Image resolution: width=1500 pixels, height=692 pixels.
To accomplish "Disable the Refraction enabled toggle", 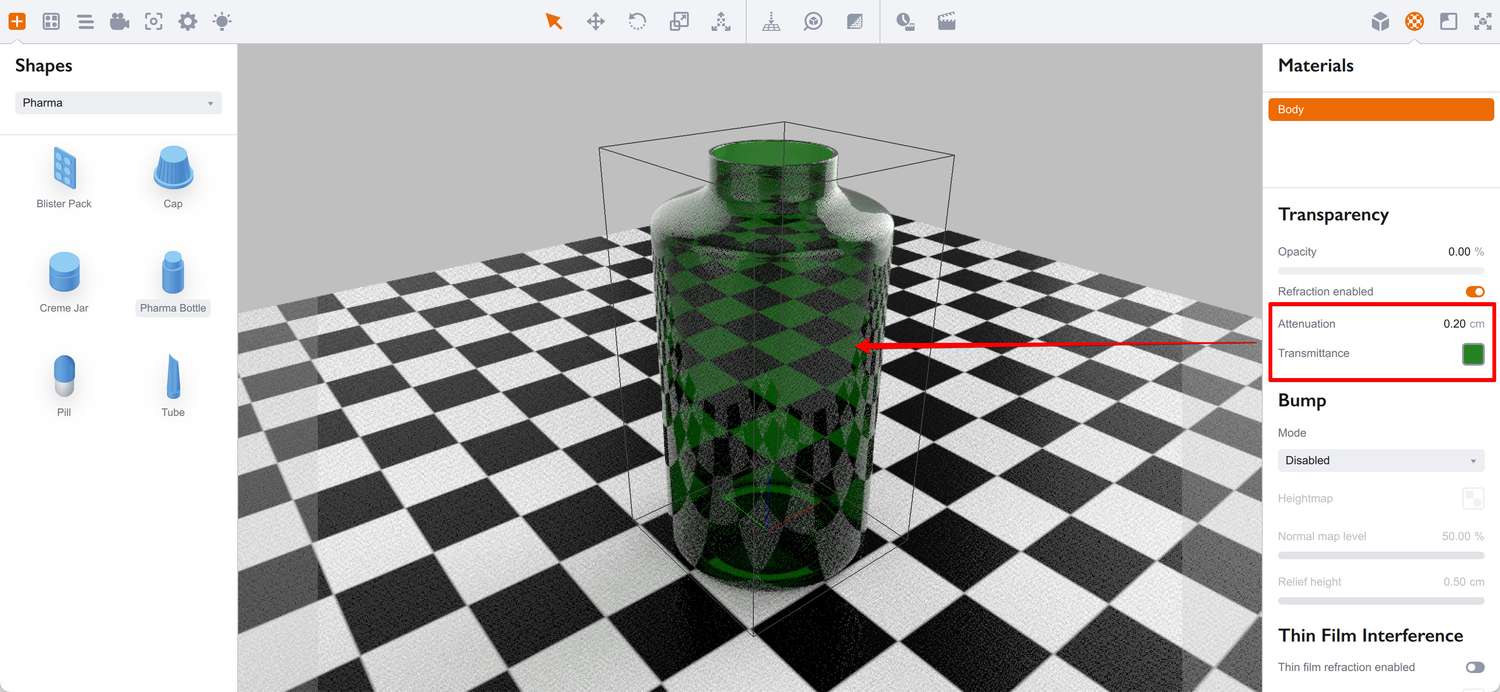I will tap(1475, 291).
